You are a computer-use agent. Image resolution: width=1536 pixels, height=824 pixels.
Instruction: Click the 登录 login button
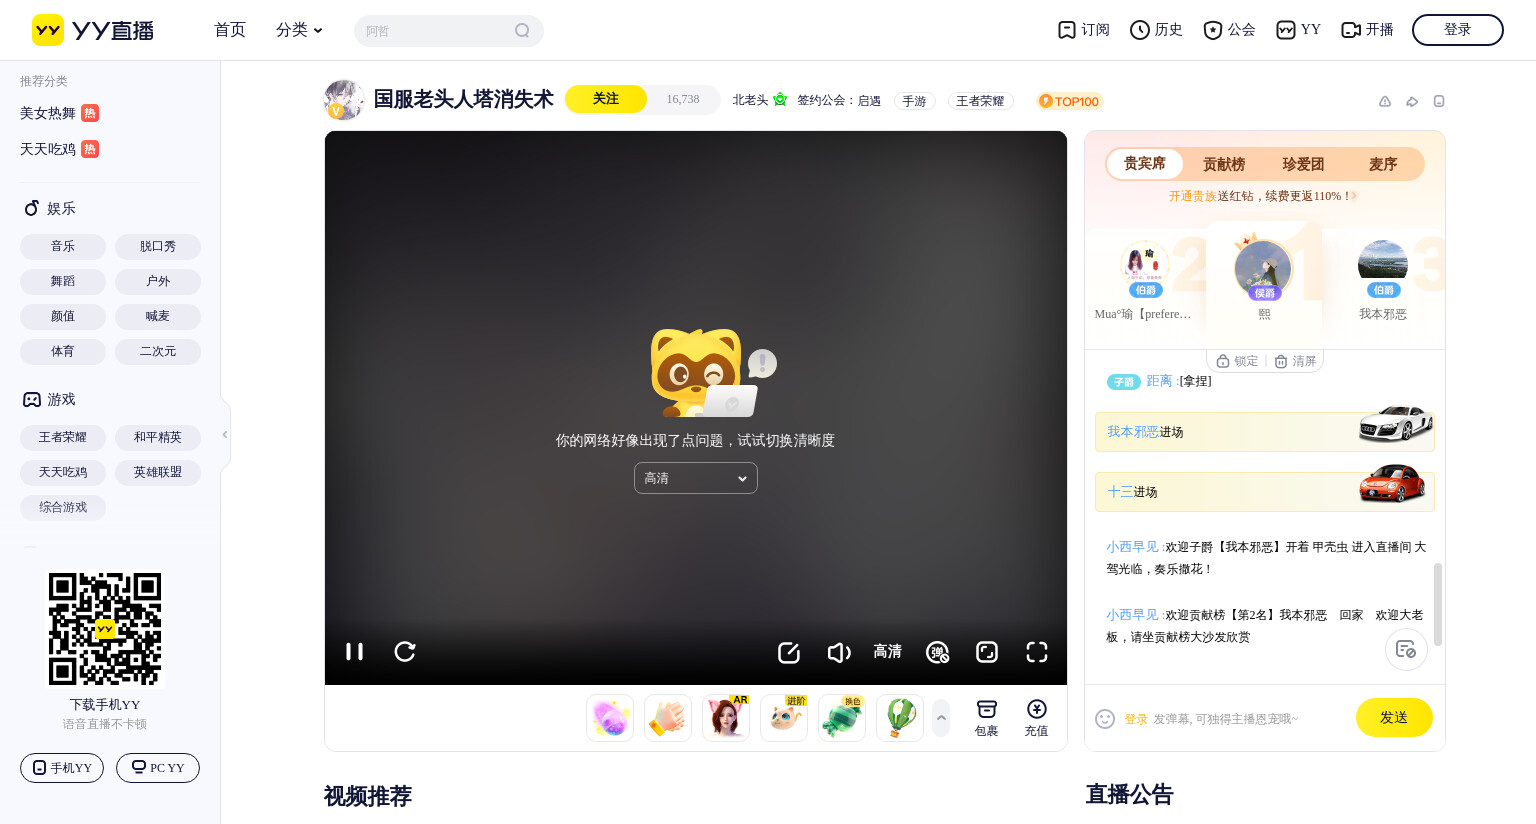1458,30
